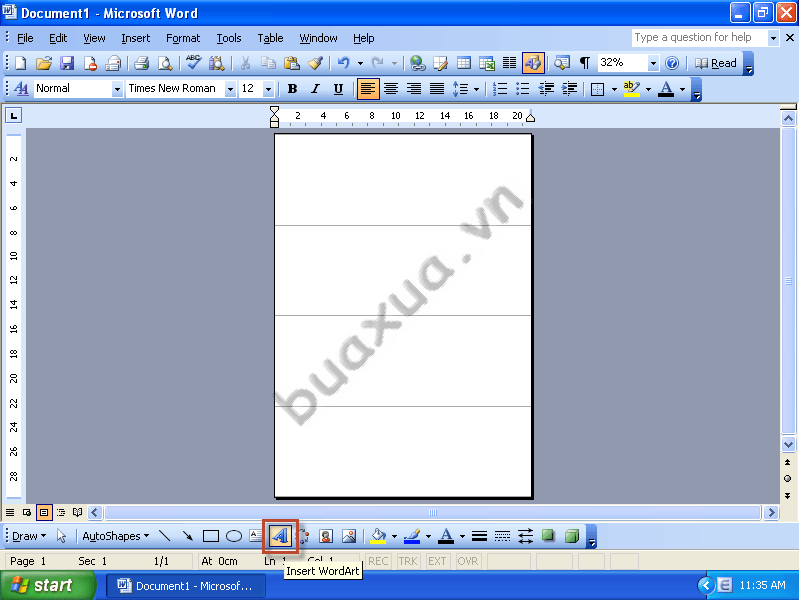Click the Columns icon

[510, 63]
